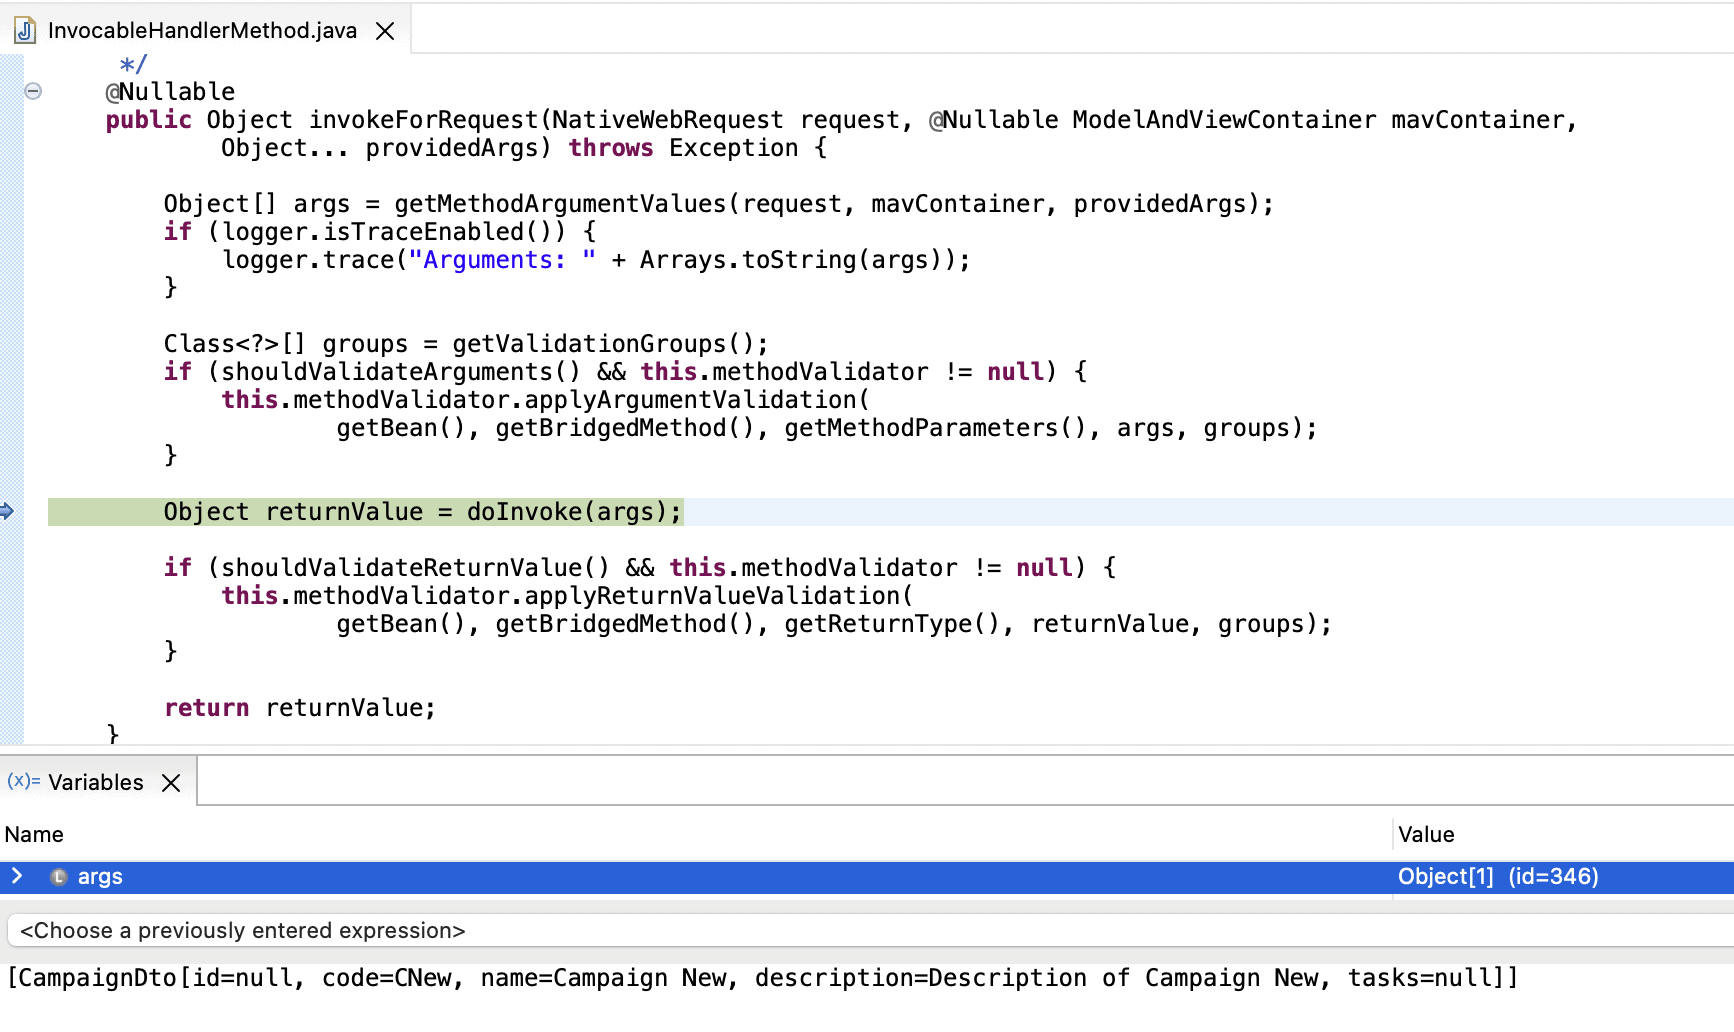
Task: Click the Value column header
Action: pyautogui.click(x=1426, y=834)
